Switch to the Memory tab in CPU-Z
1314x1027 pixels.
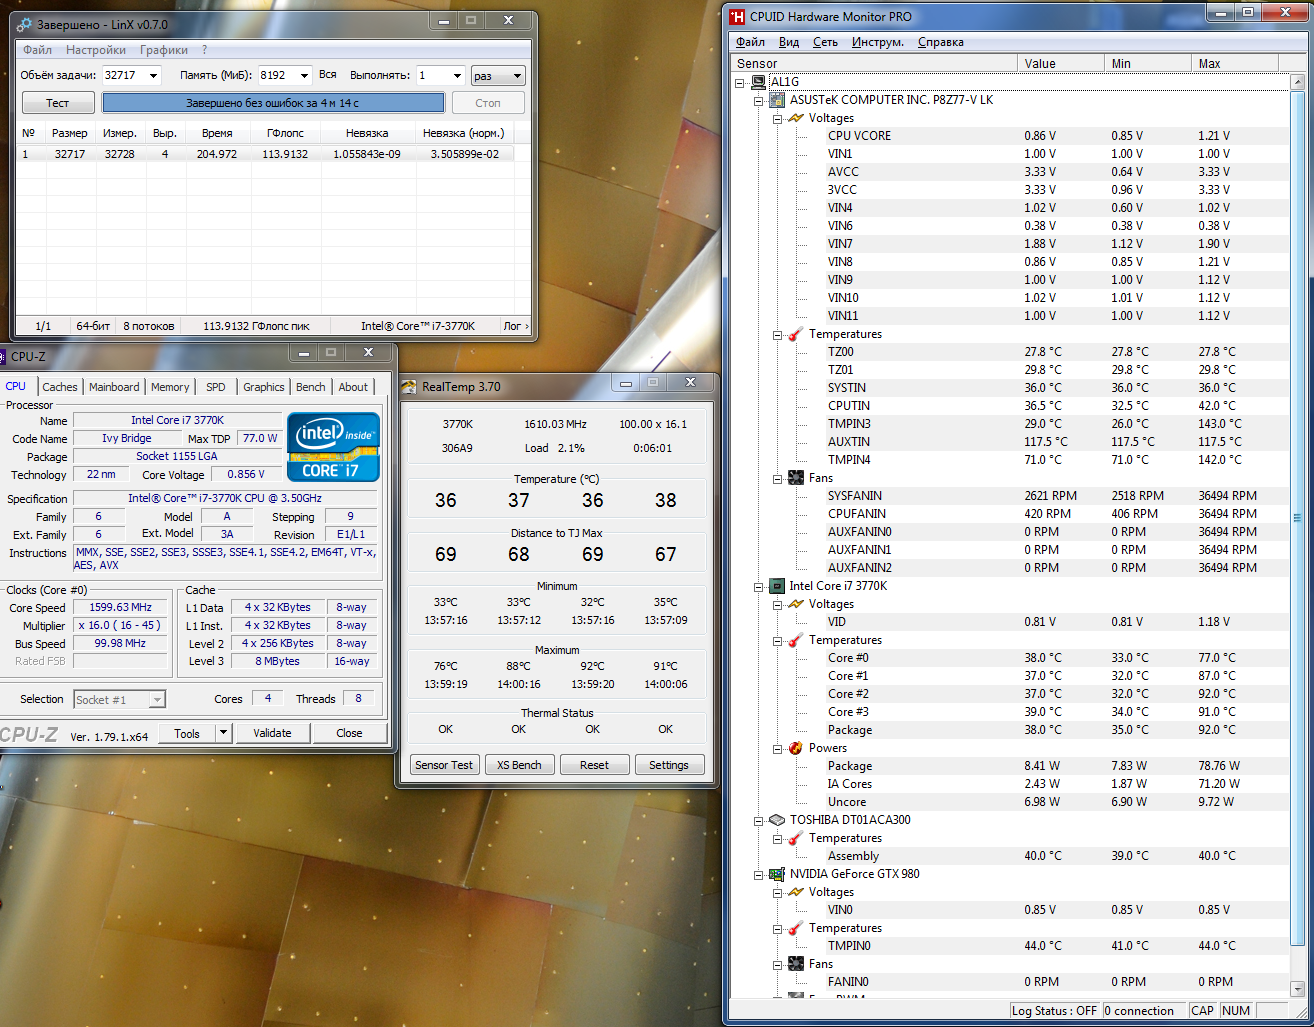coord(170,387)
